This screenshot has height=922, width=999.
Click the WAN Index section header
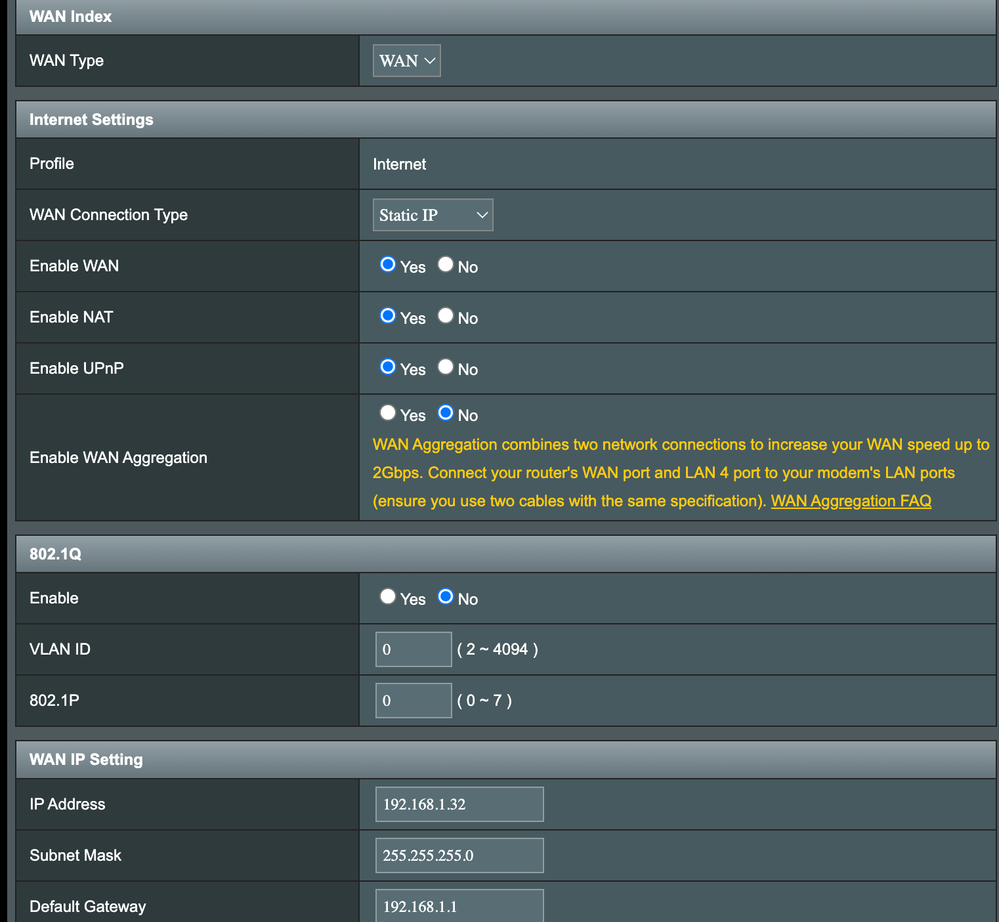(70, 16)
